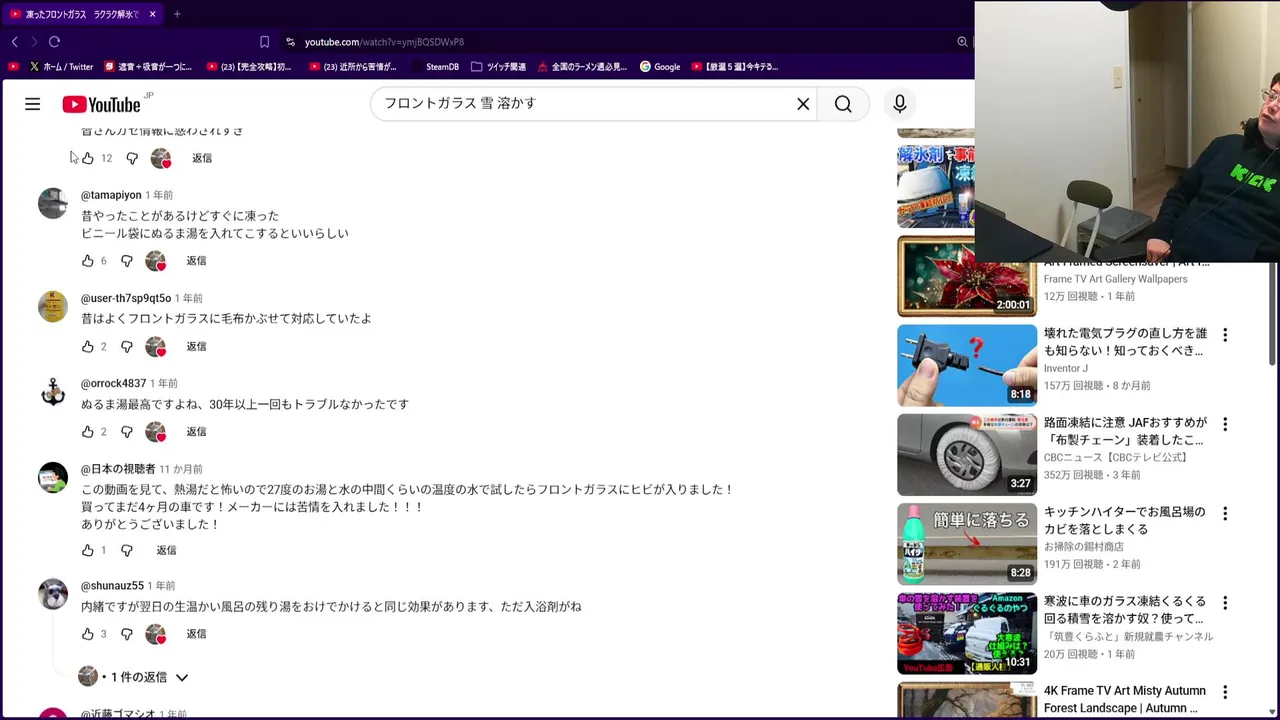Bookmark this page icon
This screenshot has width=1280, height=720.
click(264, 42)
